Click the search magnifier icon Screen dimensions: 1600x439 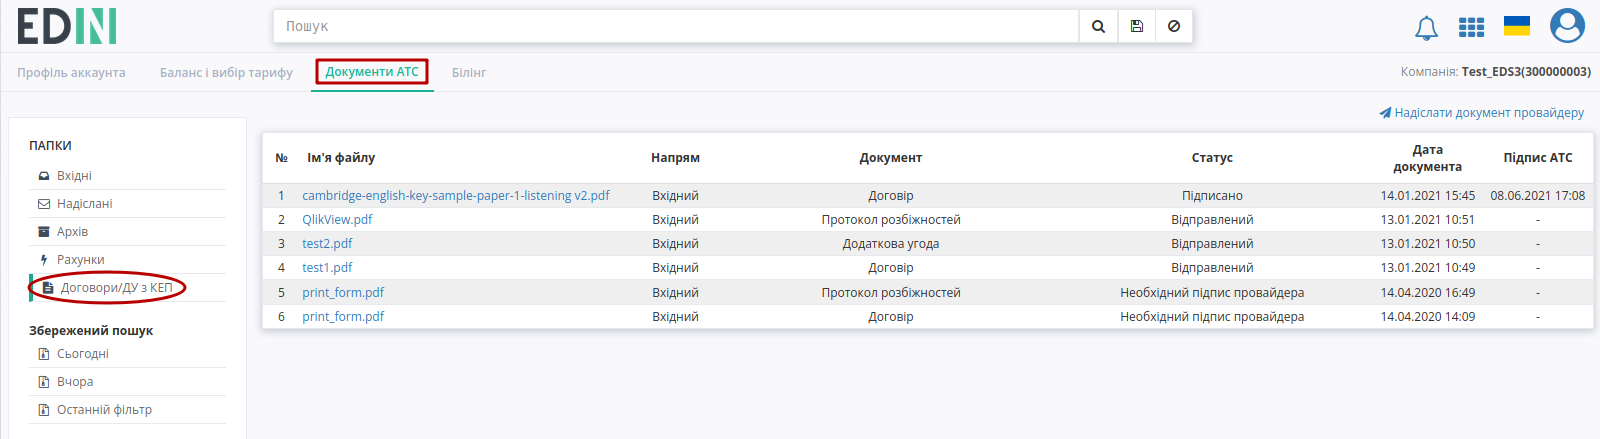pos(1098,26)
